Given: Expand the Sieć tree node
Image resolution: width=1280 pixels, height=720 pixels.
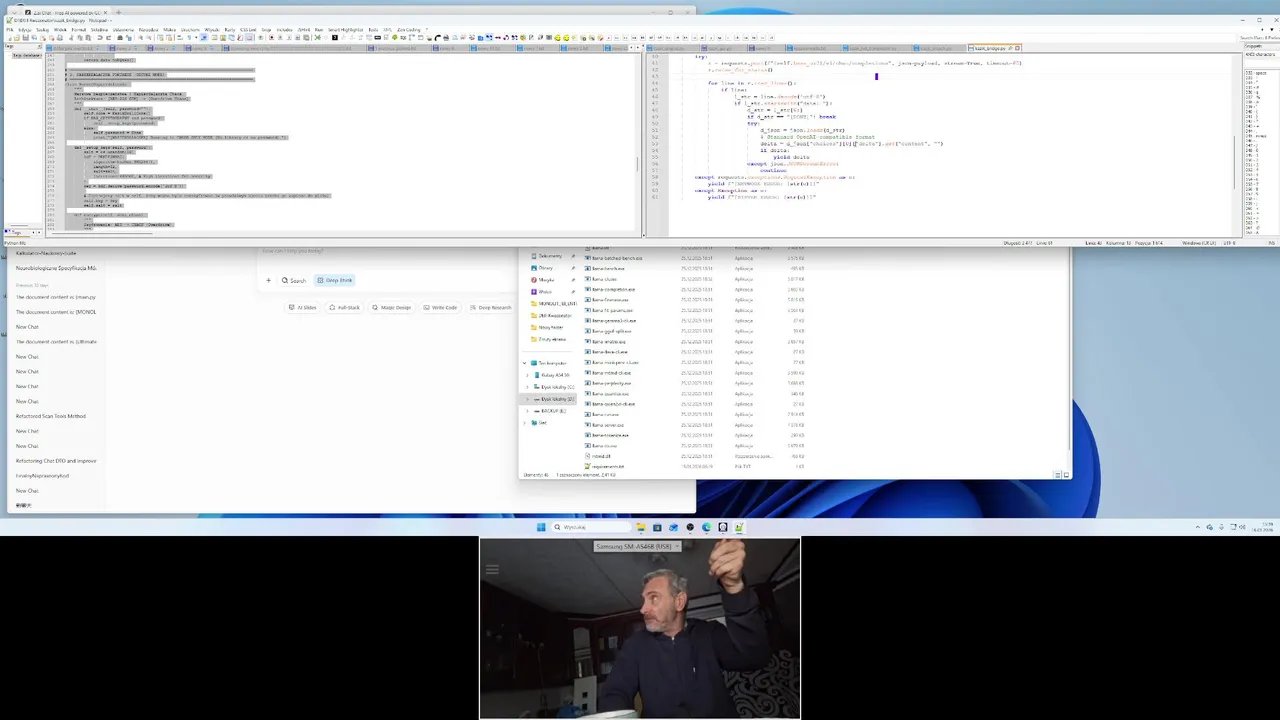Looking at the screenshot, I should pos(525,423).
